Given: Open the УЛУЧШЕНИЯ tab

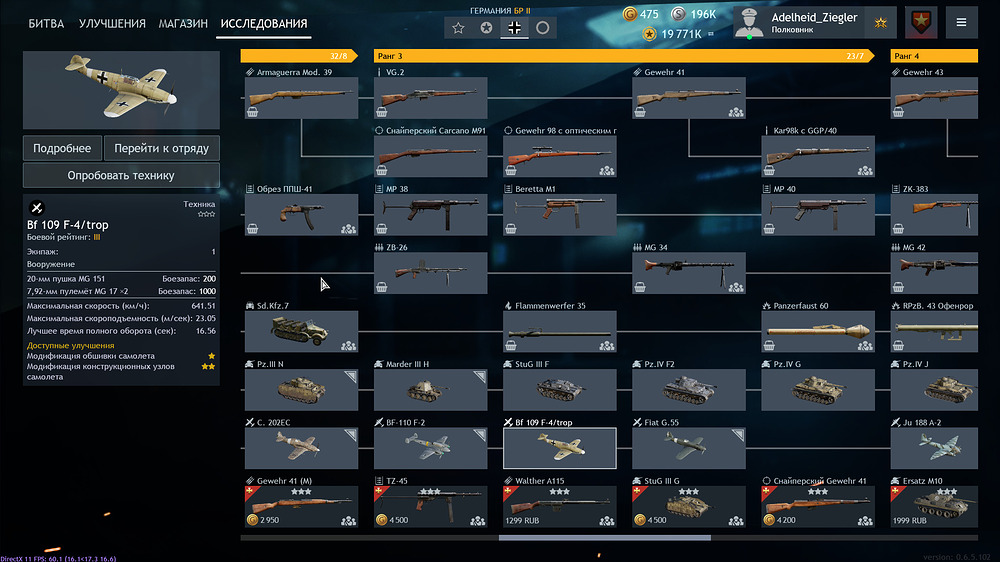Looking at the screenshot, I should [x=112, y=24].
